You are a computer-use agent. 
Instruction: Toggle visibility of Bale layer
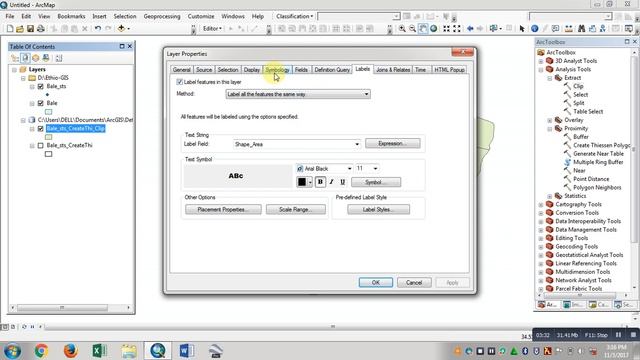click(x=40, y=103)
